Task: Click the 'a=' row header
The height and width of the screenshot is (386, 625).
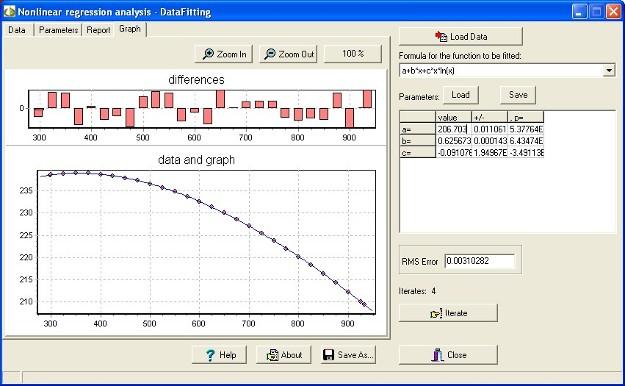Action: (x=417, y=129)
